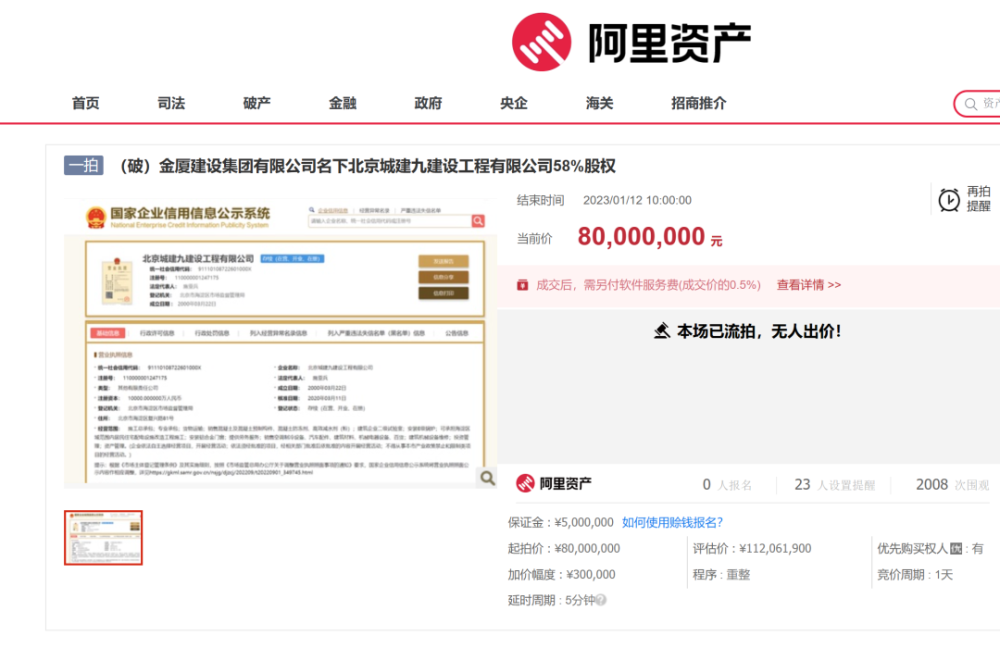Click the 如何使用赊钱报名? link
Screen dimensions: 1000x648
point(672,522)
